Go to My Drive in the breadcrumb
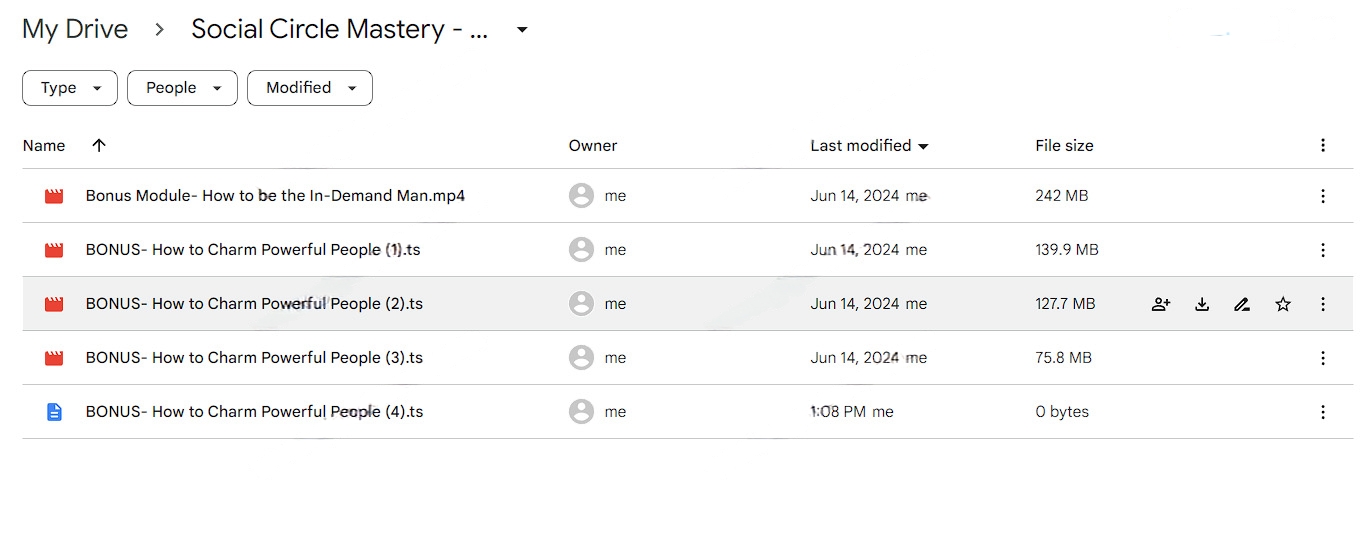 coord(75,29)
